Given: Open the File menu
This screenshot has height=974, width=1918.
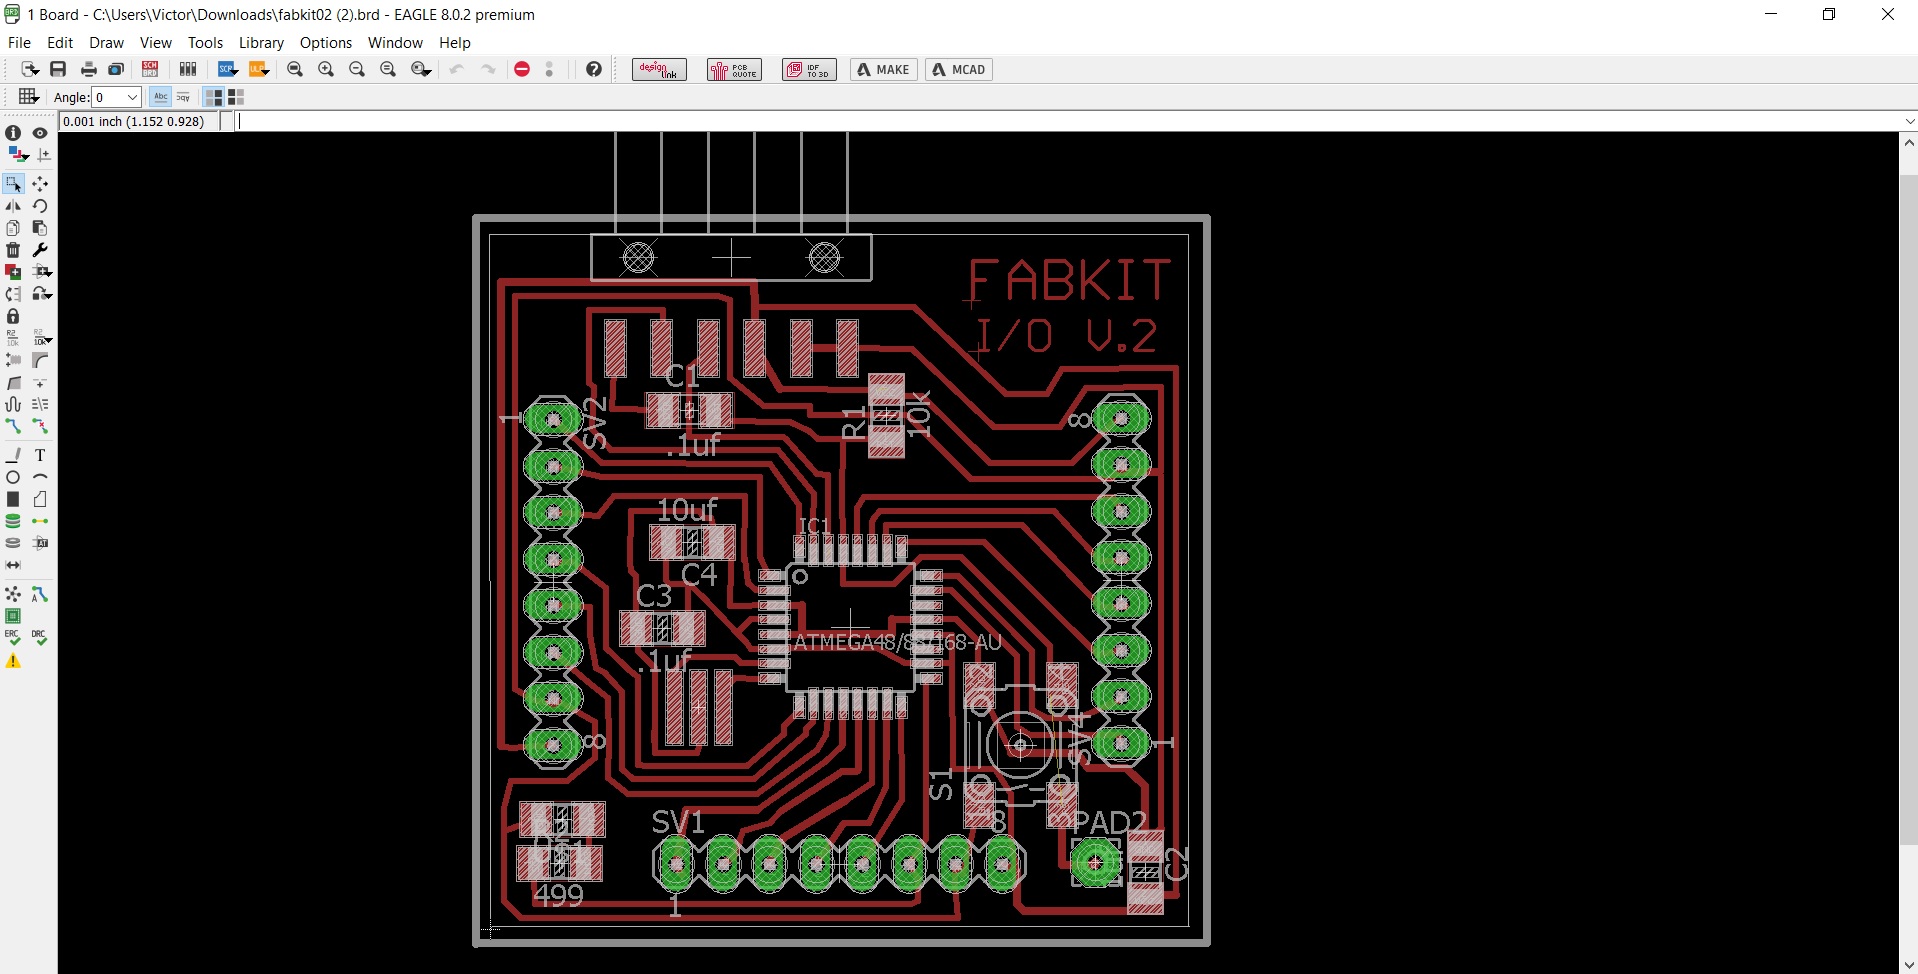Looking at the screenshot, I should point(19,43).
